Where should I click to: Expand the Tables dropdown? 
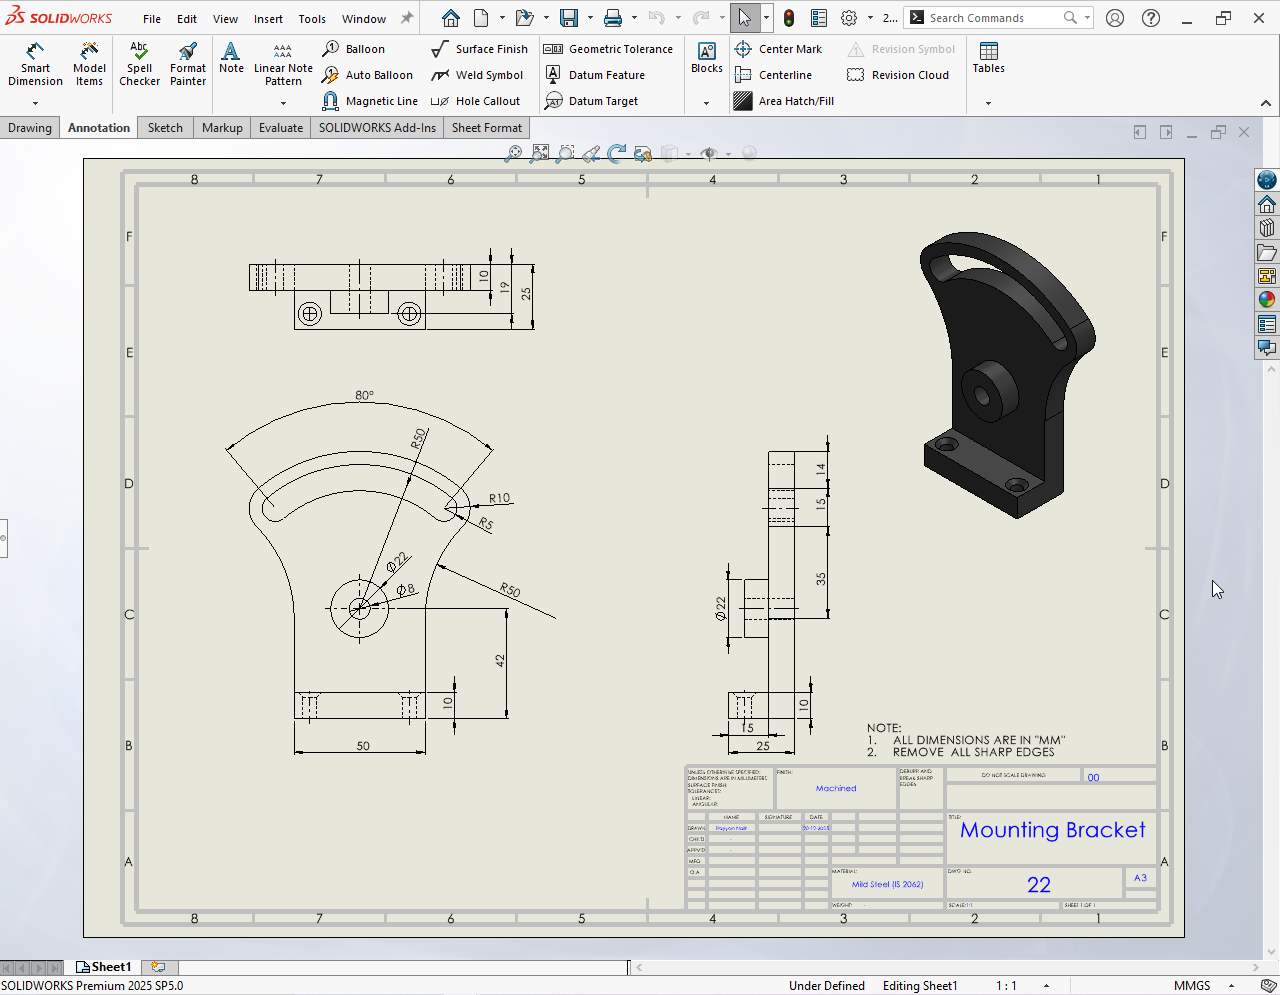(x=988, y=103)
